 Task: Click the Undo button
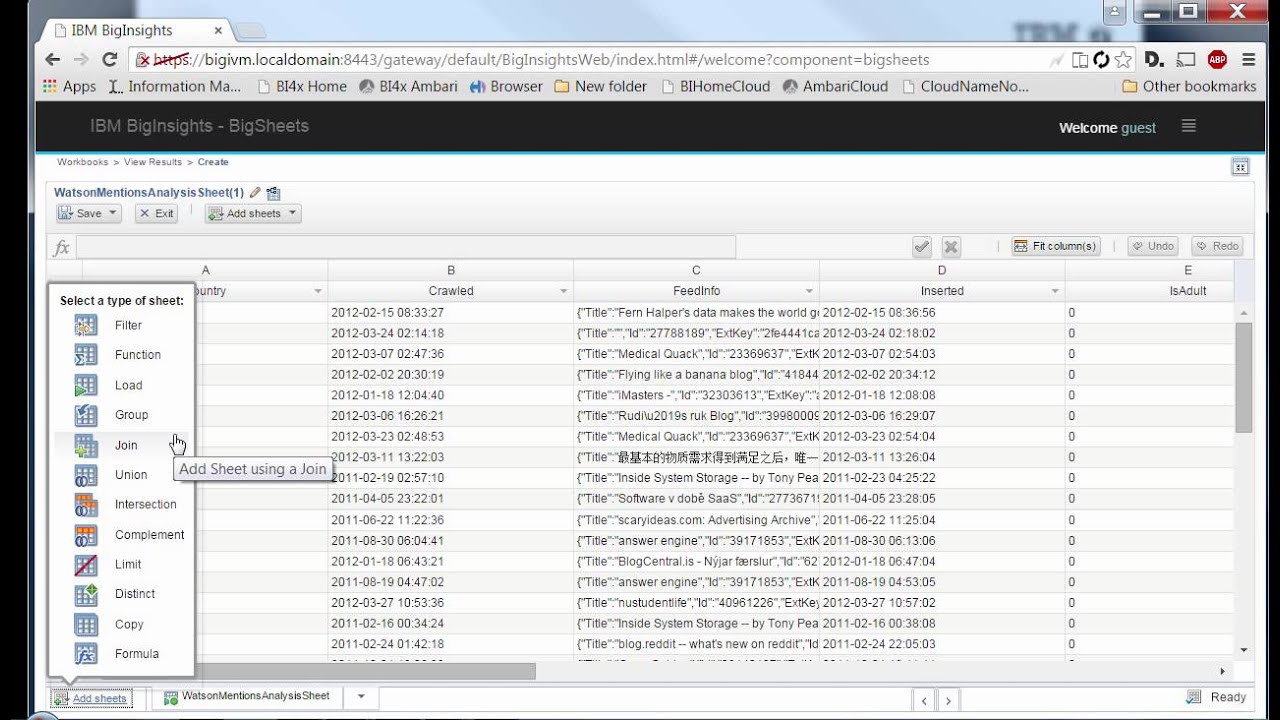[1153, 246]
